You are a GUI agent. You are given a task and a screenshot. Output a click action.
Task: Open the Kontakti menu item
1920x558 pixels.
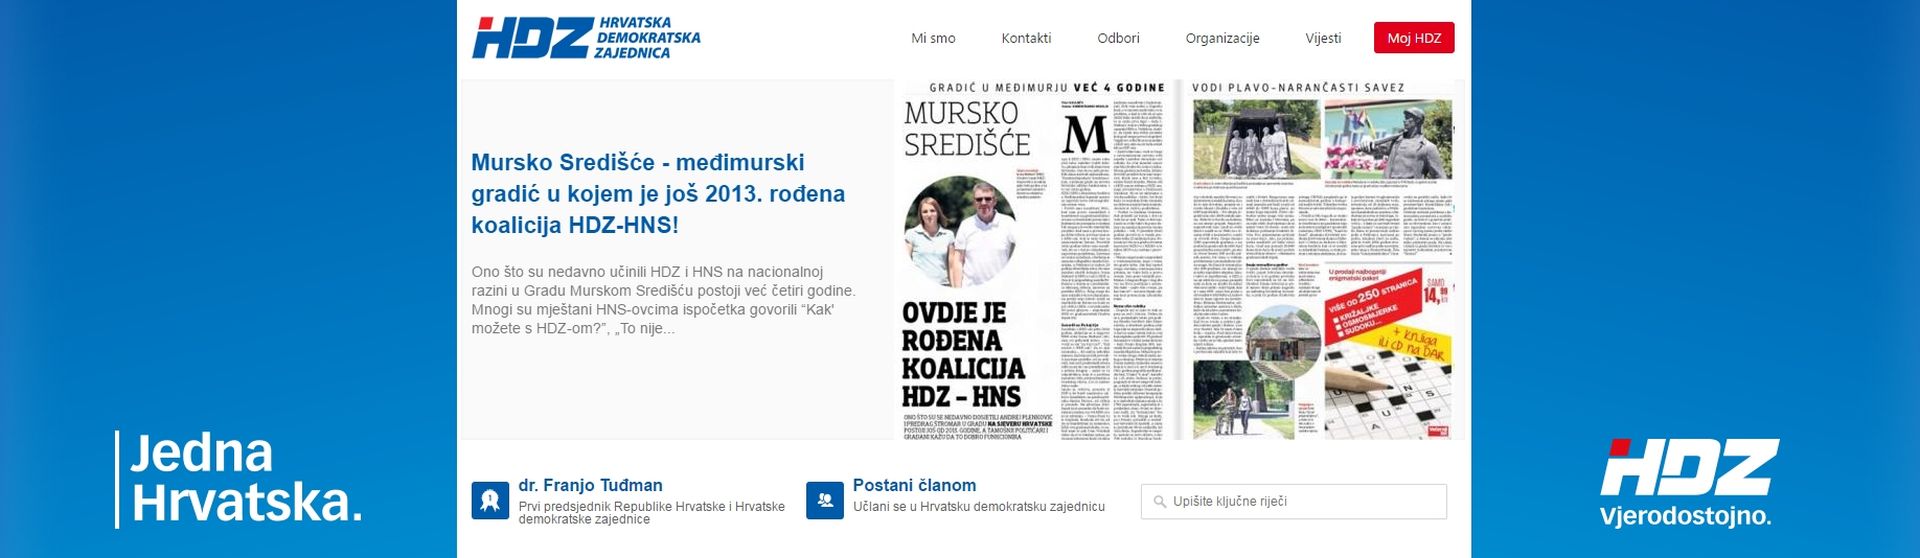click(1026, 38)
